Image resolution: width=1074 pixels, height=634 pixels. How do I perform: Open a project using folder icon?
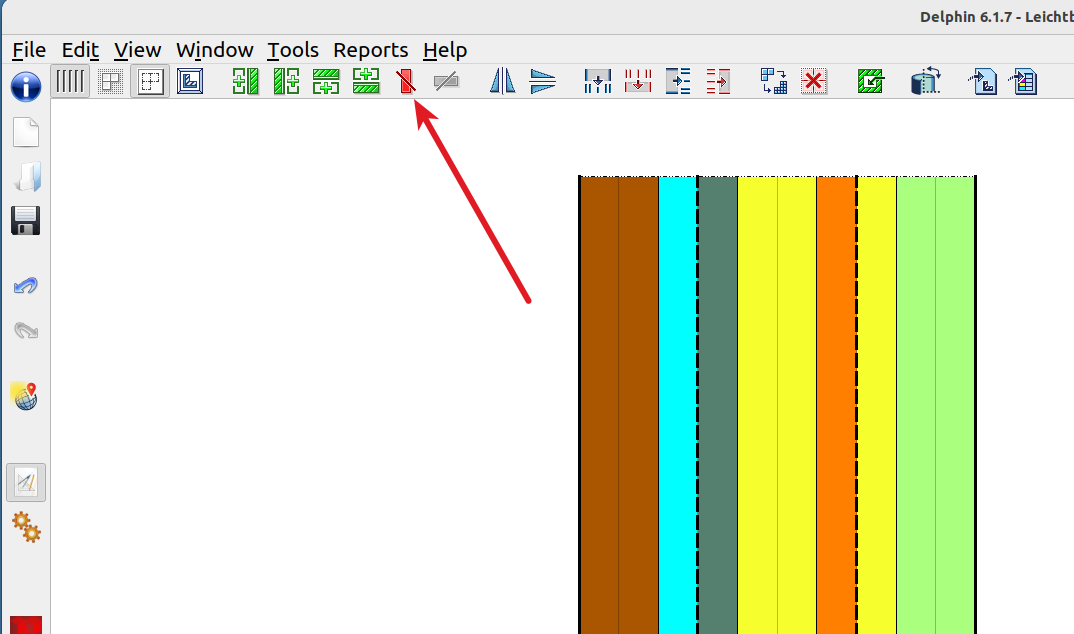click(x=27, y=177)
